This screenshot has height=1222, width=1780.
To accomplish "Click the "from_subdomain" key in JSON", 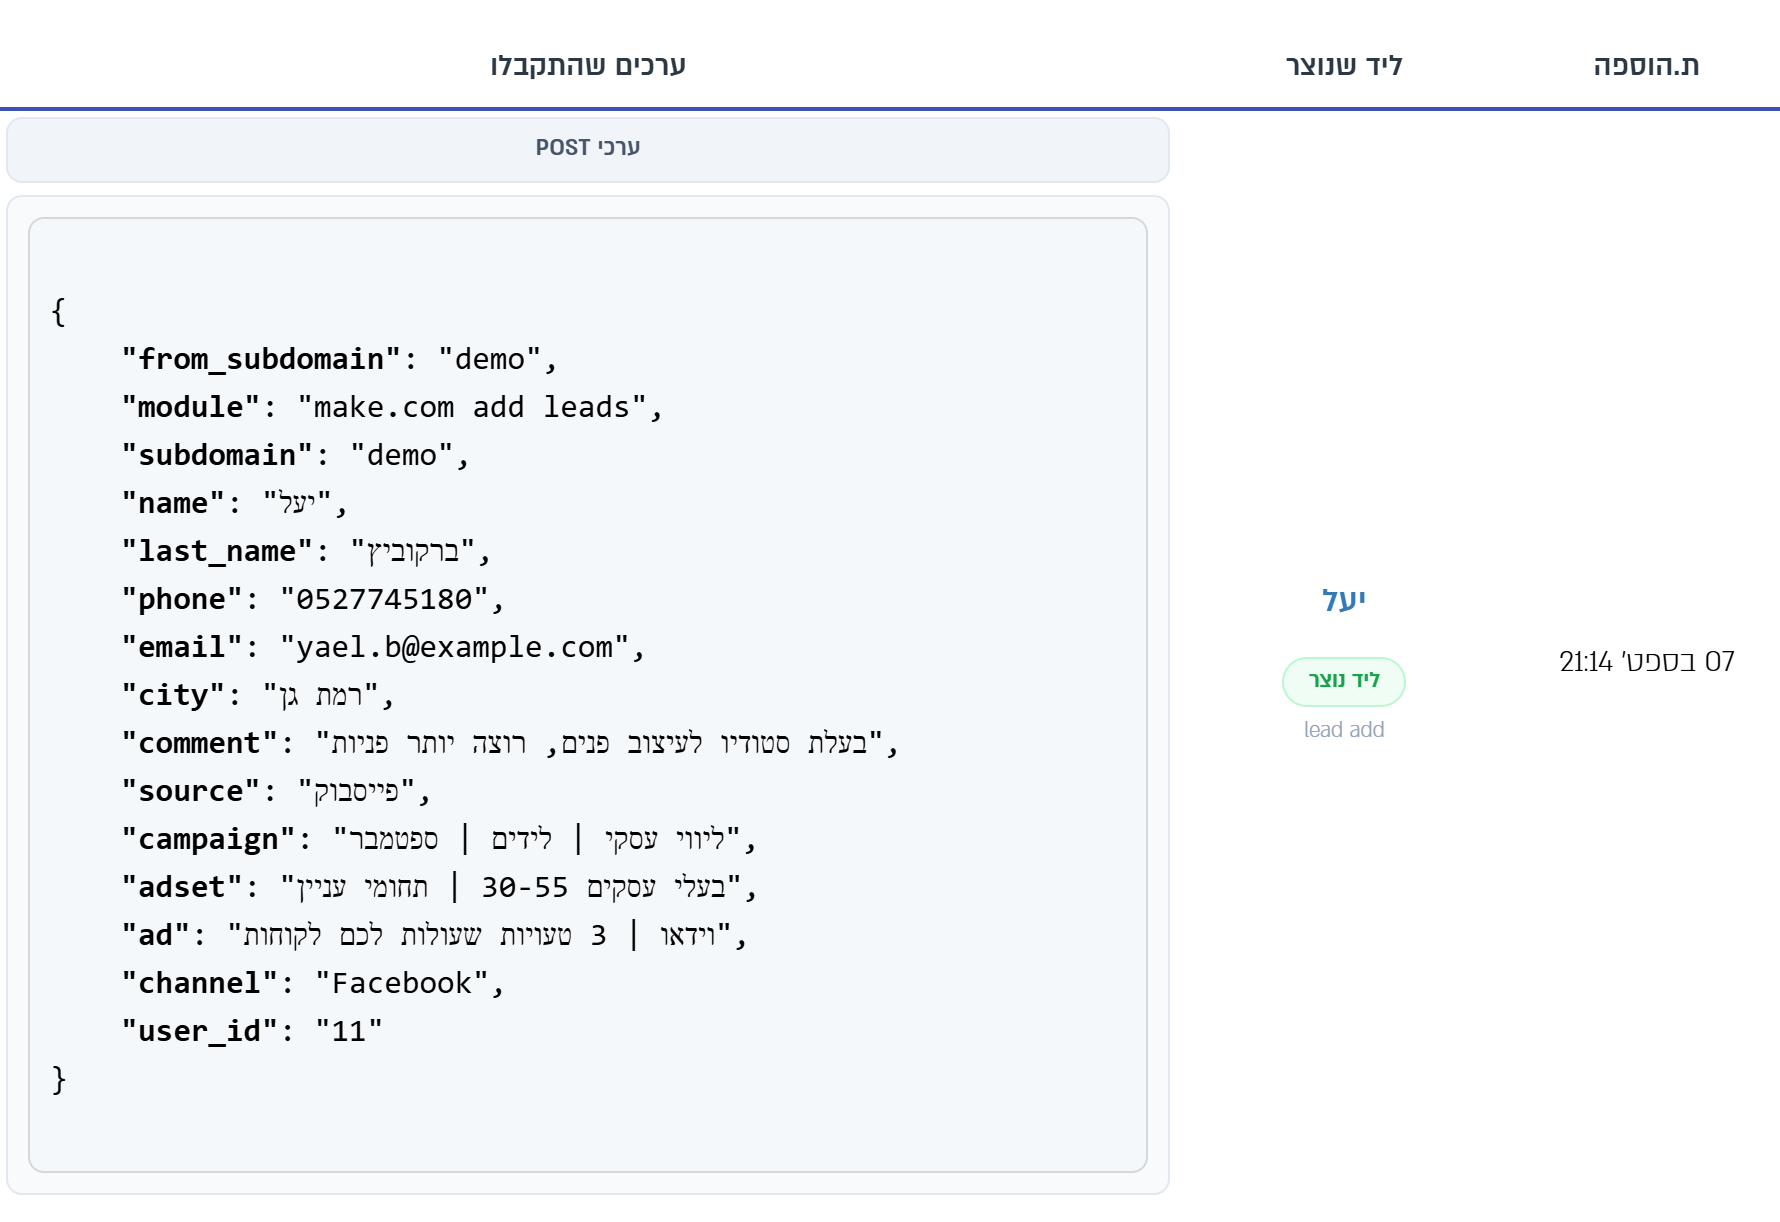I will pyautogui.click(x=261, y=359).
